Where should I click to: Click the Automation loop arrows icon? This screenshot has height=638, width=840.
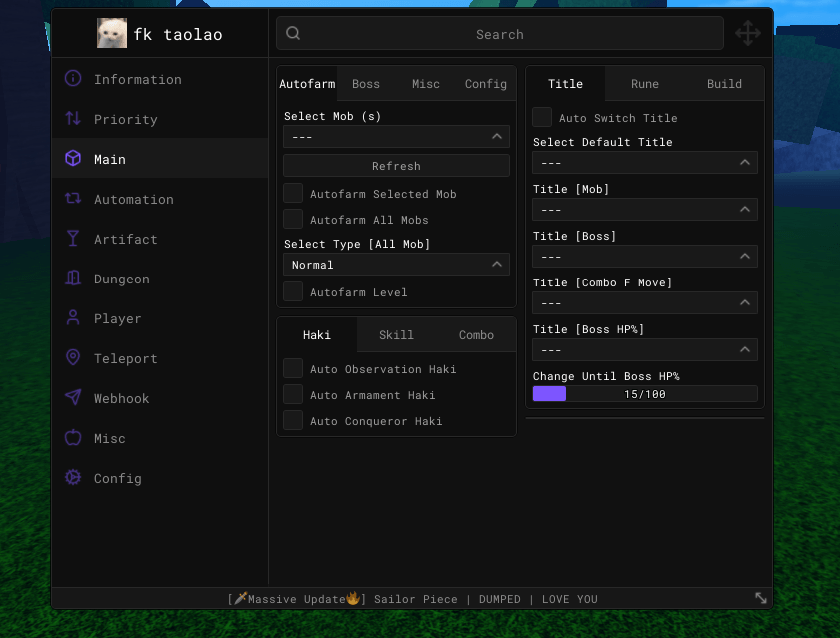73,199
